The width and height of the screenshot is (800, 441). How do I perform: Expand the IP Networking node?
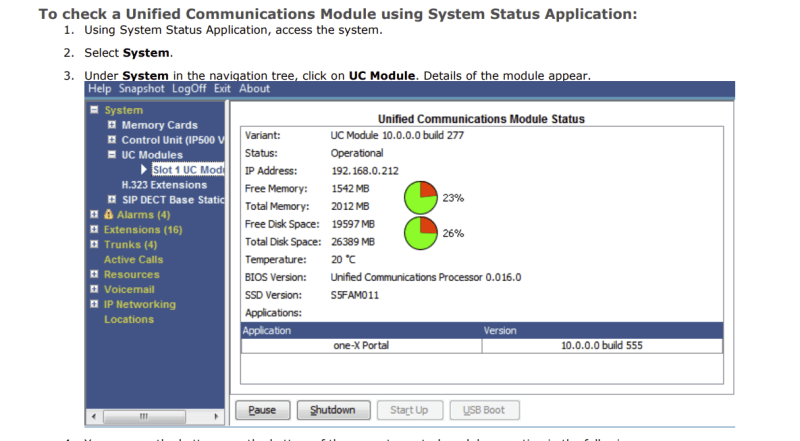(x=94, y=304)
